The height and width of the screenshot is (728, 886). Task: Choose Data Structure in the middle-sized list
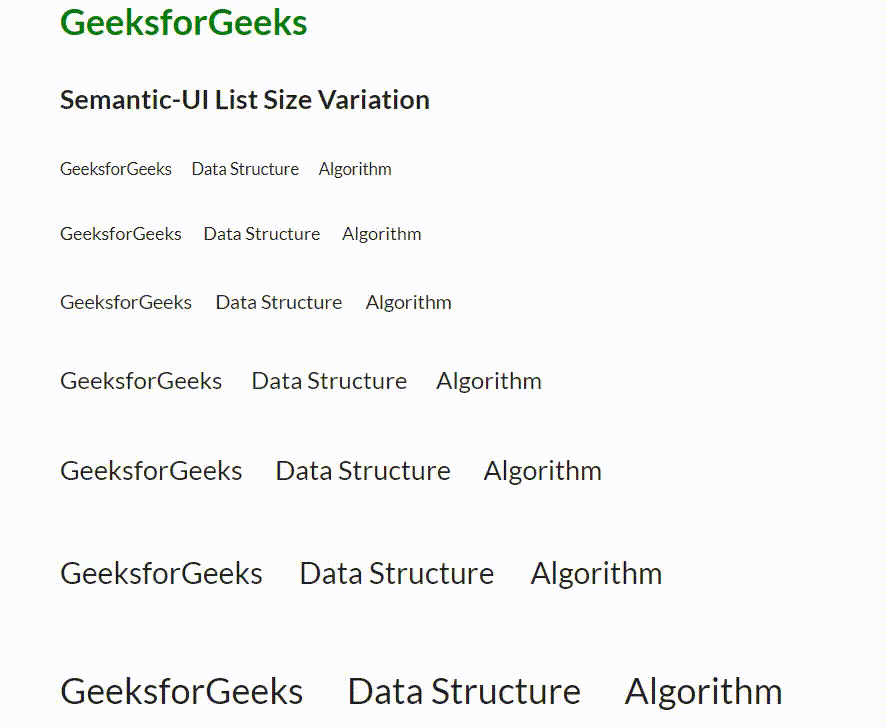(x=329, y=381)
